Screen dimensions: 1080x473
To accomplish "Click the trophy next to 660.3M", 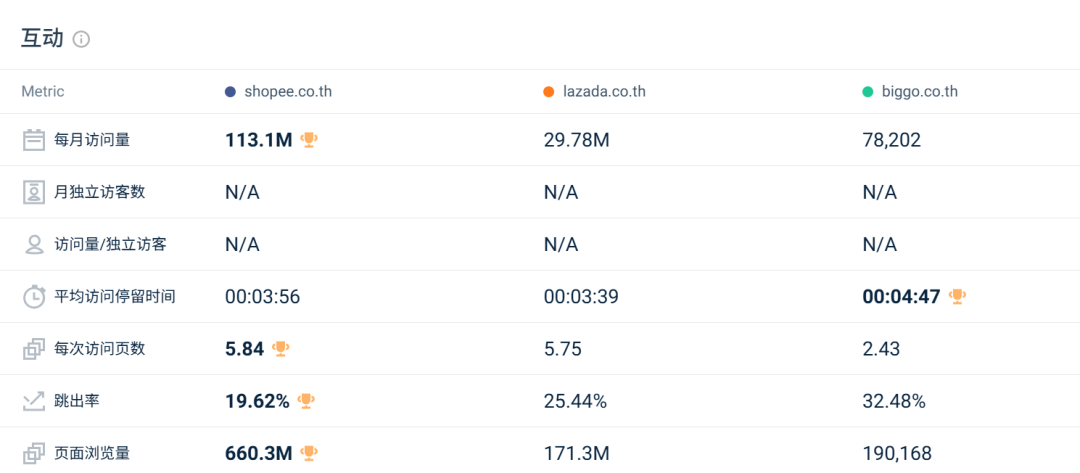I will tap(309, 453).
